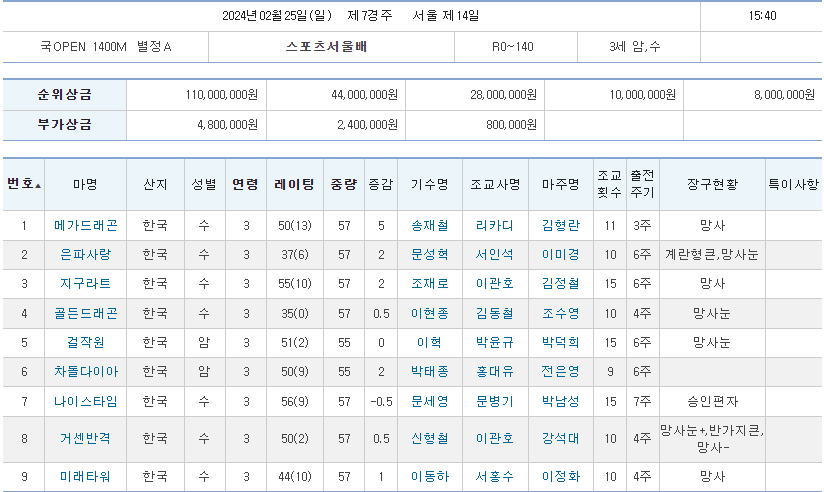This screenshot has height=492, width=824.
Task: Open horse link 거센반격
Action: point(86,438)
